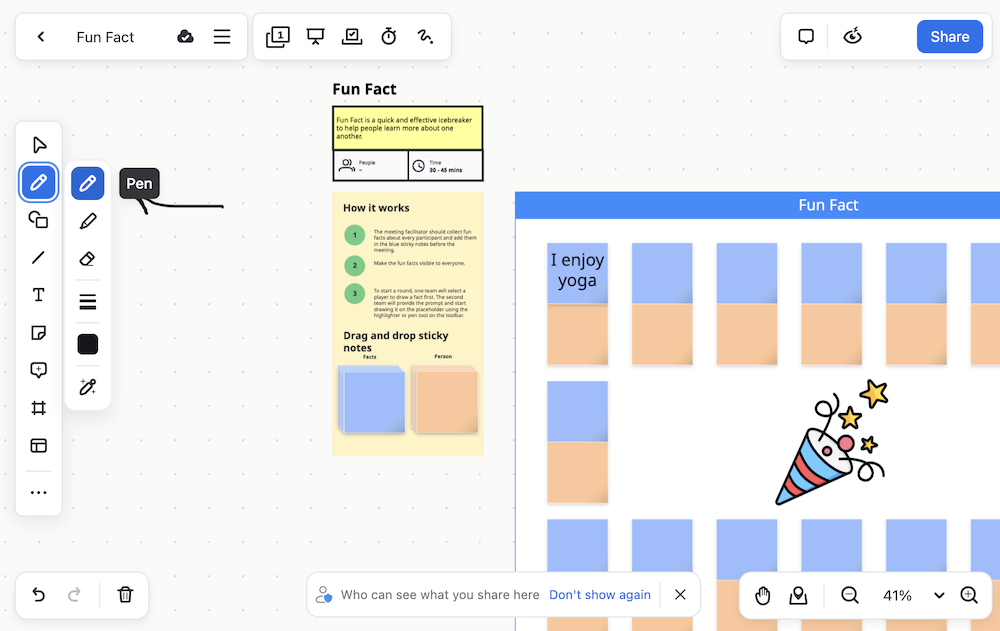Viewport: 1000px width, 631px height.
Task: Select the arrow pointer tool
Action: 39,145
